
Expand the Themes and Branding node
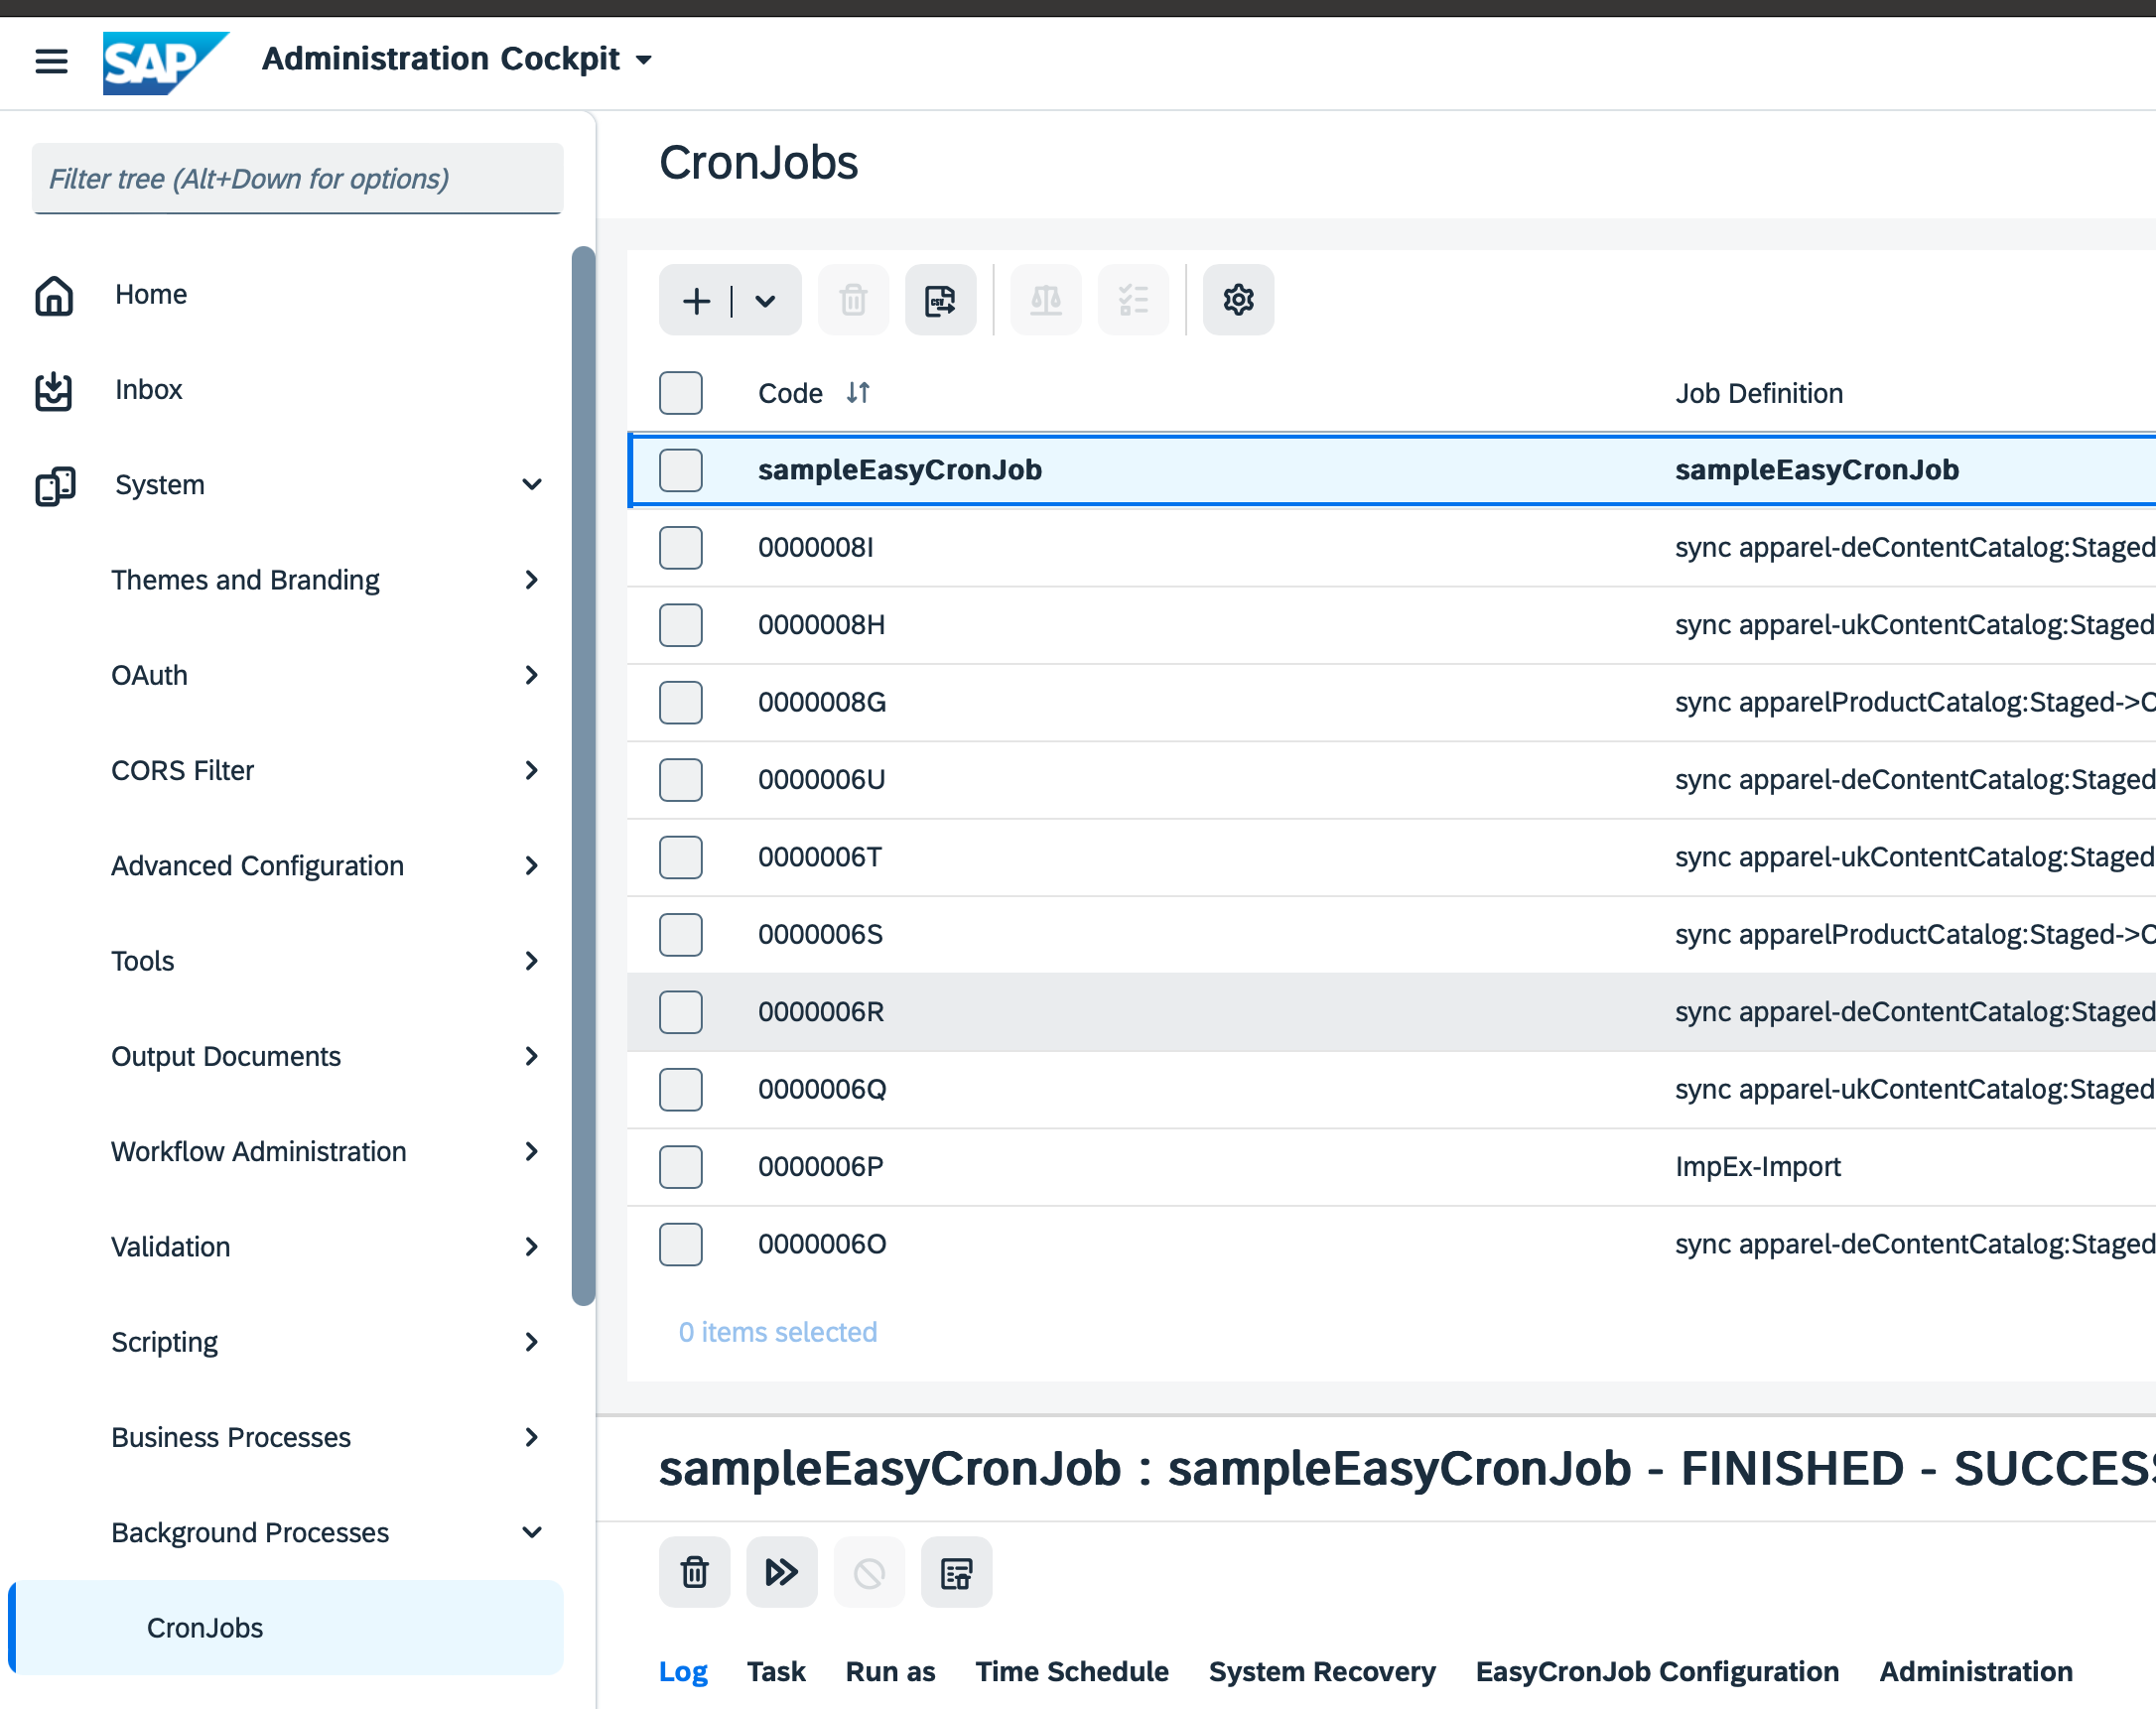tap(531, 580)
